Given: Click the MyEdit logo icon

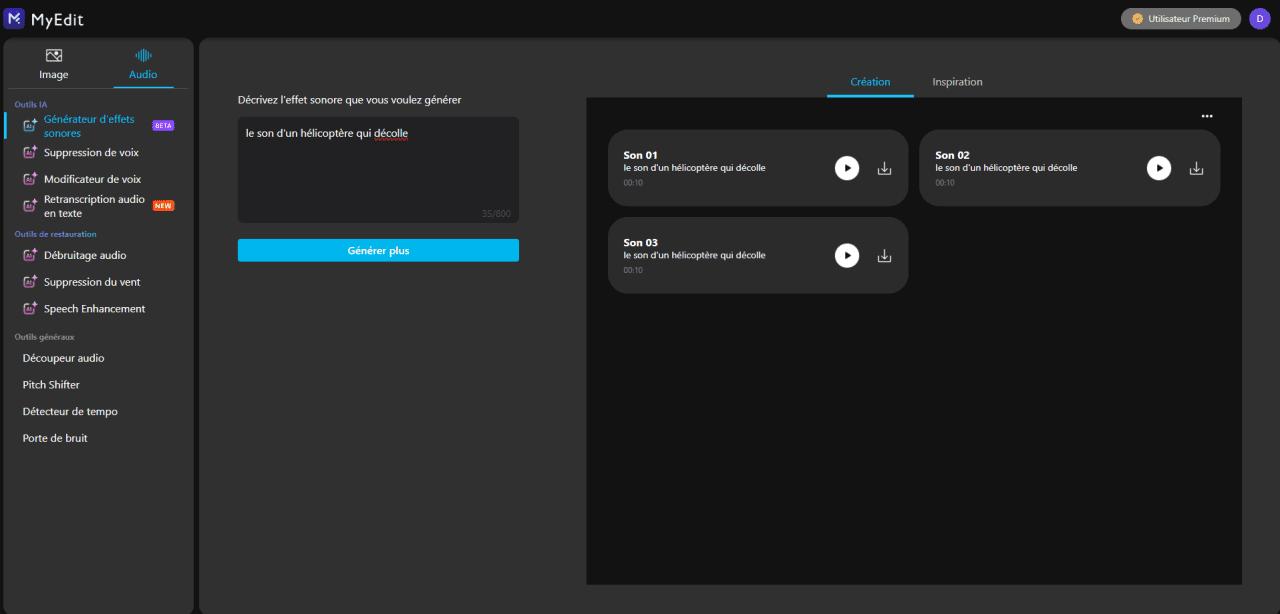Looking at the screenshot, I should click(x=14, y=18).
